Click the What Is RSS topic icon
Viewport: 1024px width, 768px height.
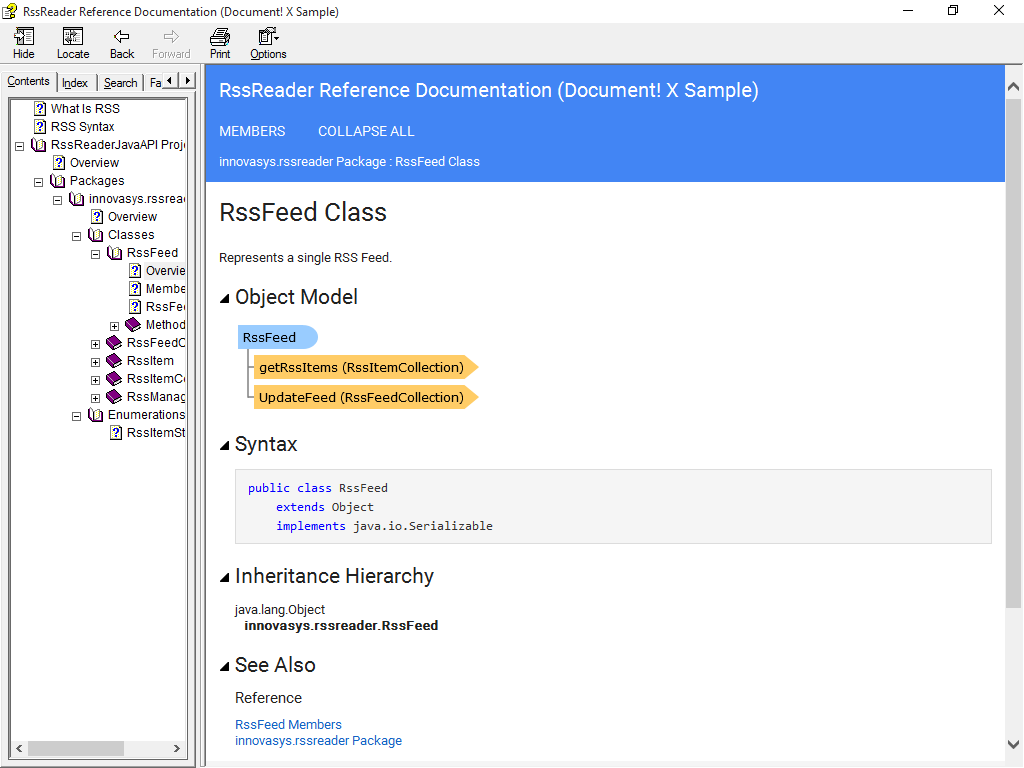pos(40,108)
